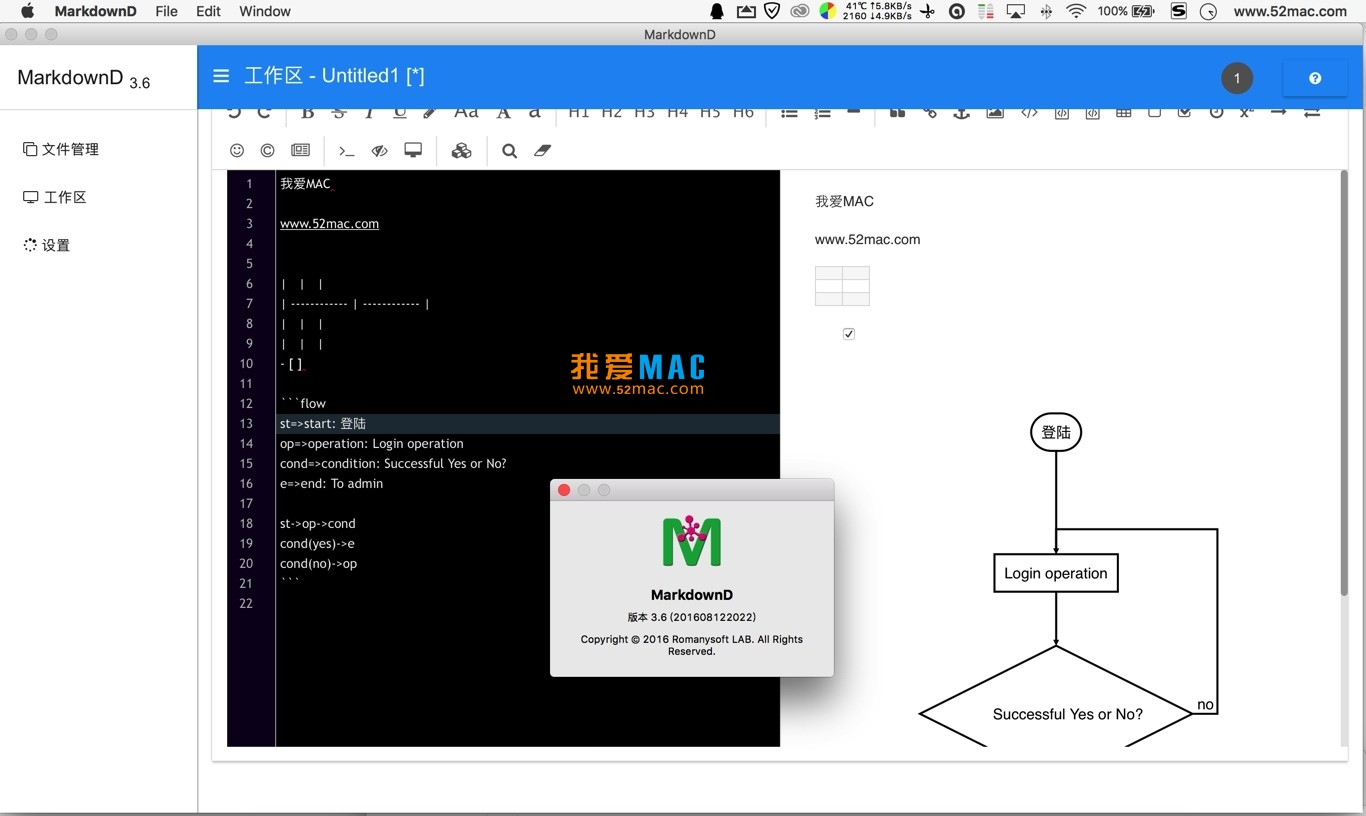The image size is (1366, 816).
Task: Click the uppercase A icon
Action: point(504,112)
